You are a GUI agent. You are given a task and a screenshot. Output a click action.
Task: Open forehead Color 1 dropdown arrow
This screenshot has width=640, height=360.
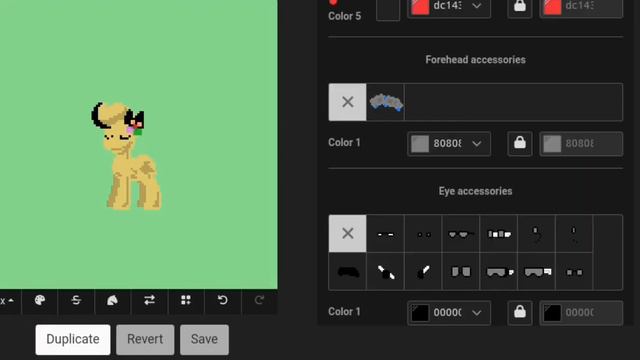click(477, 144)
